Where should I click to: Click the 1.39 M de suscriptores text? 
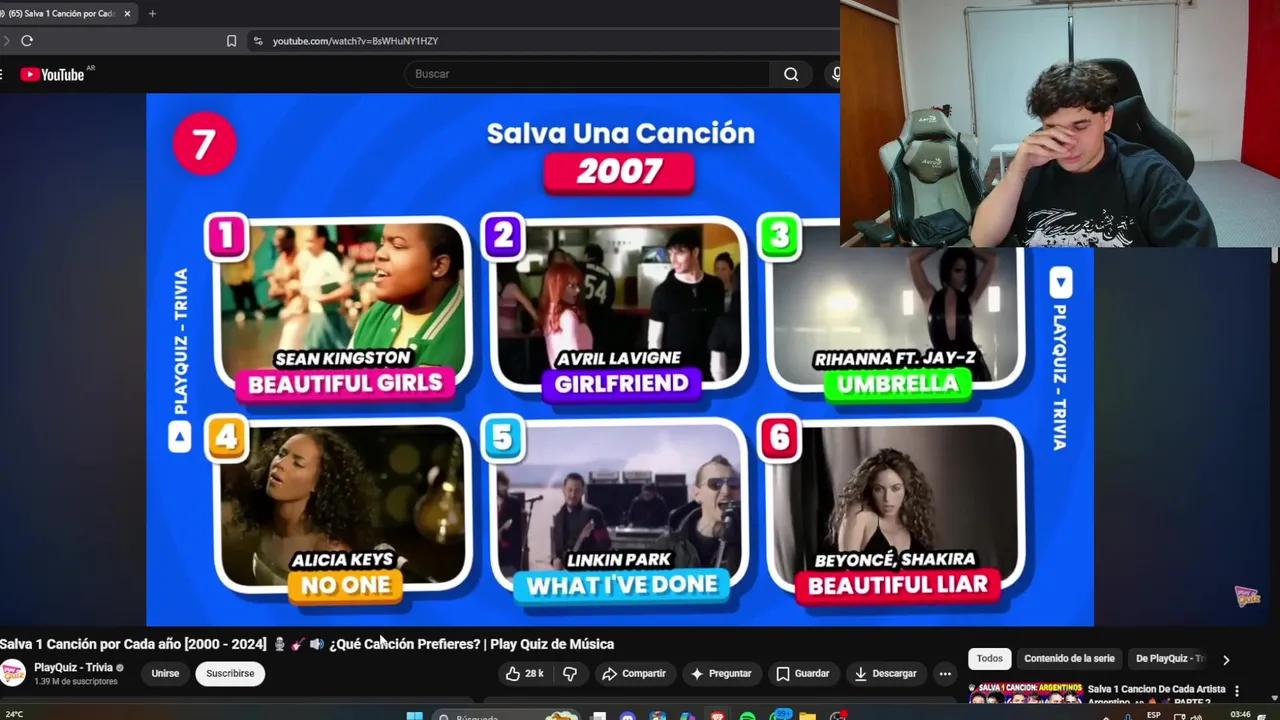coord(76,682)
